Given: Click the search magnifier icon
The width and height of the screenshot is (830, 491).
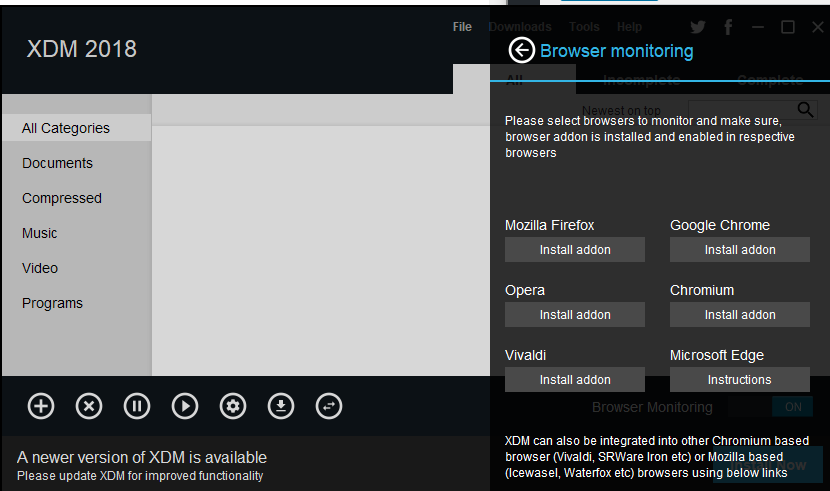Looking at the screenshot, I should coord(805,110).
